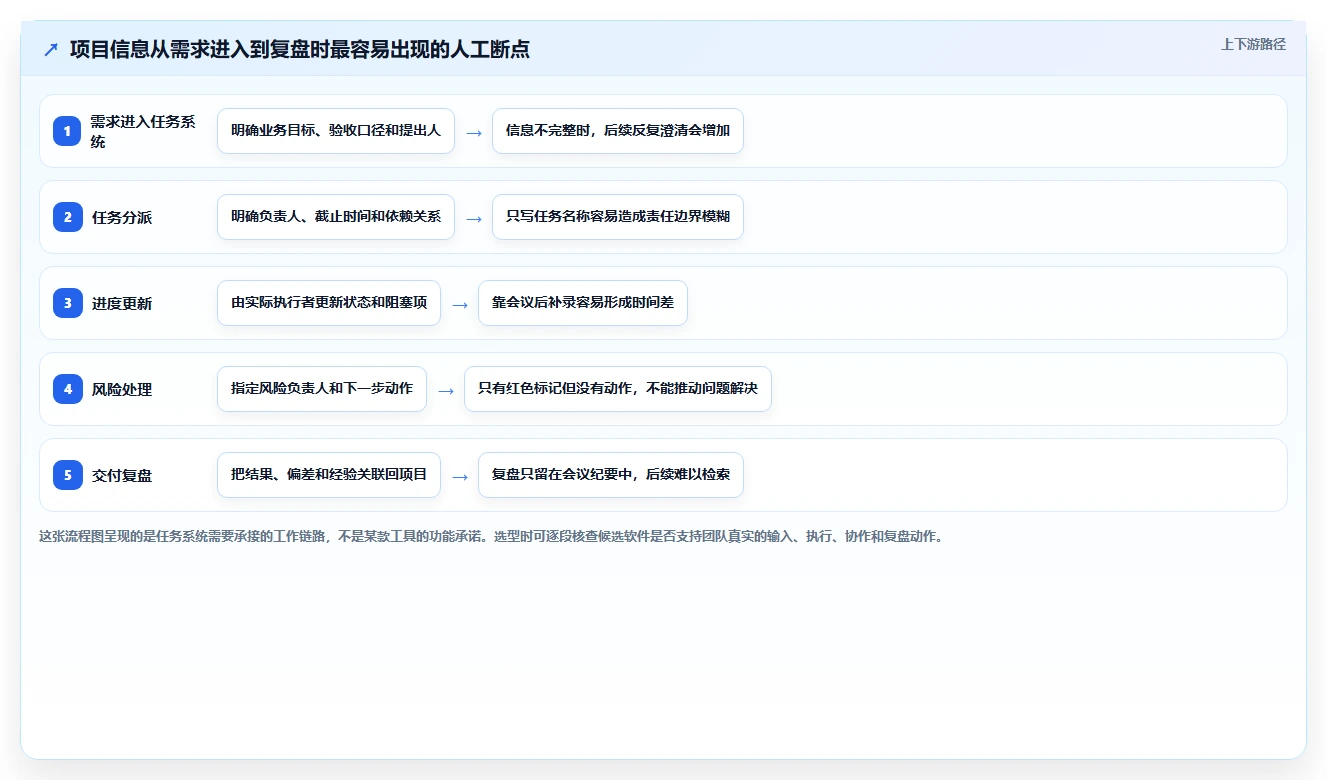Click the arrow icon beside the flowchart title
This screenshot has height=780, width=1327.
point(51,49)
